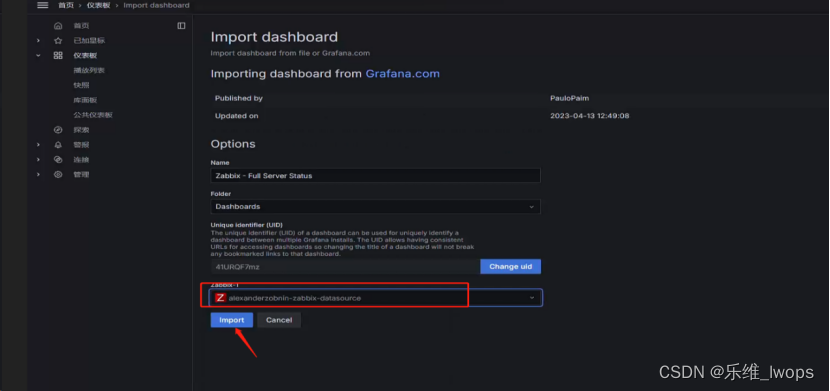This screenshot has width=830, height=391.
Task: Click the Zabbix datasource dropdown arrow
Action: (x=532, y=298)
